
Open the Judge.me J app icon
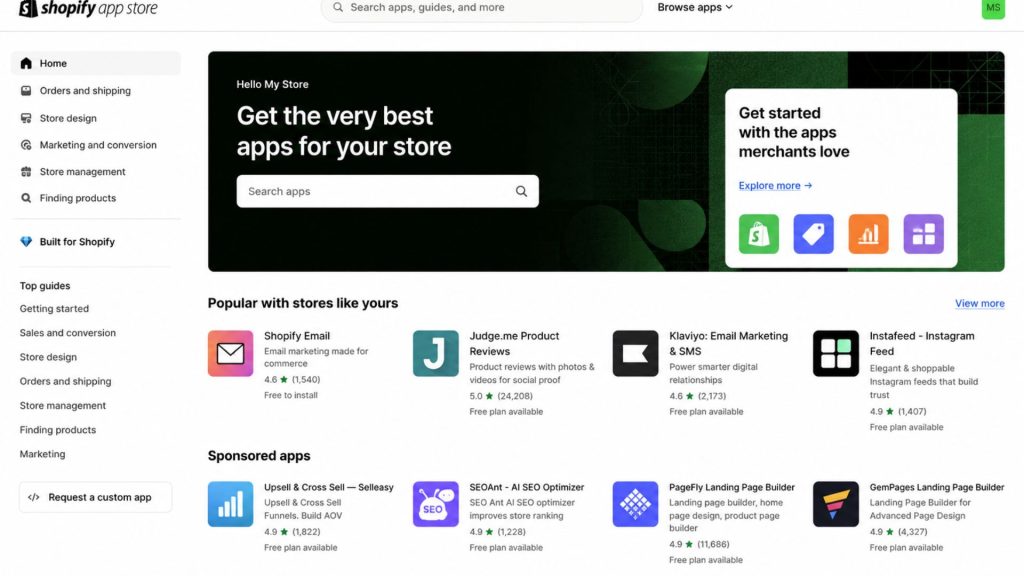[436, 353]
